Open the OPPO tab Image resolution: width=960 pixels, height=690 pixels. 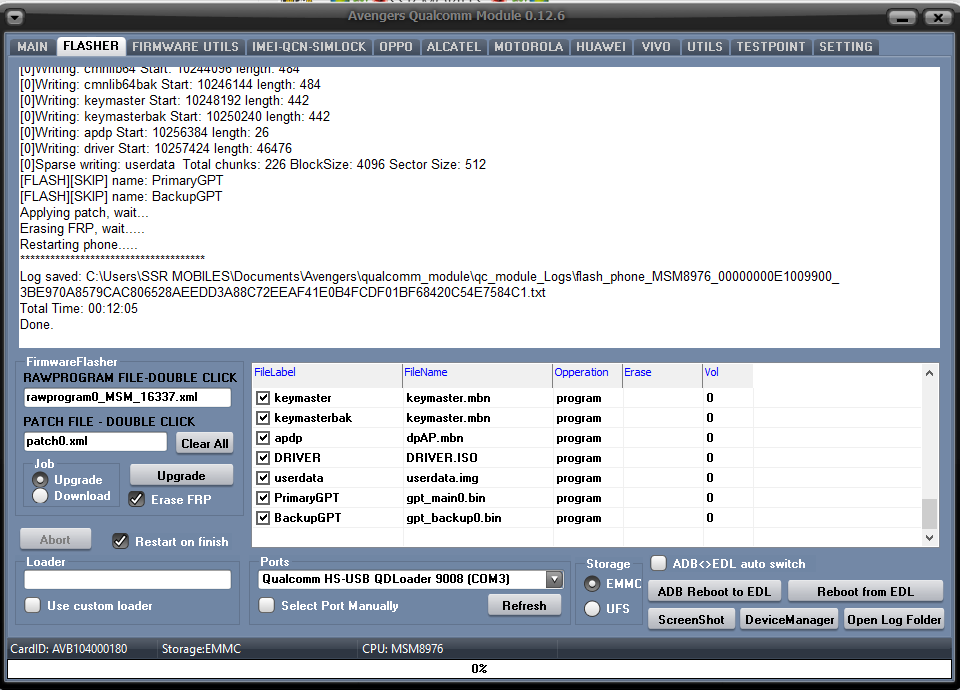pos(396,47)
